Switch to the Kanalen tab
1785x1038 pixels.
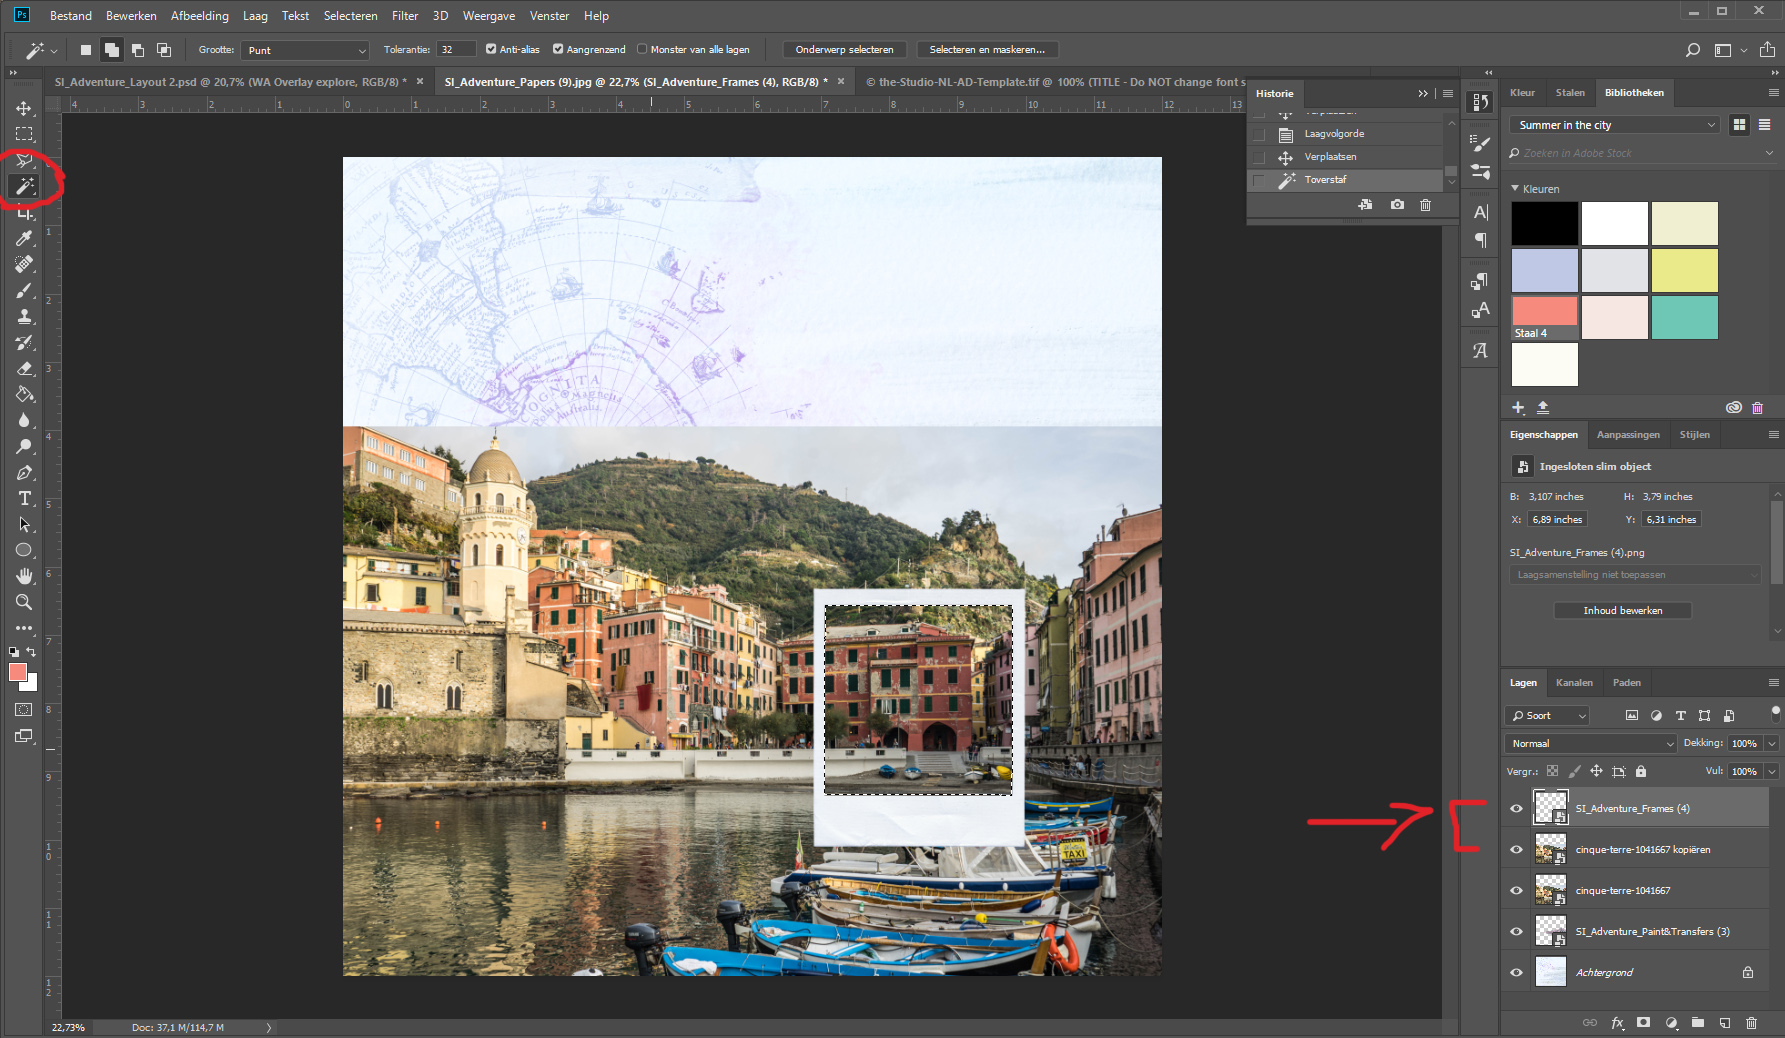click(1574, 683)
